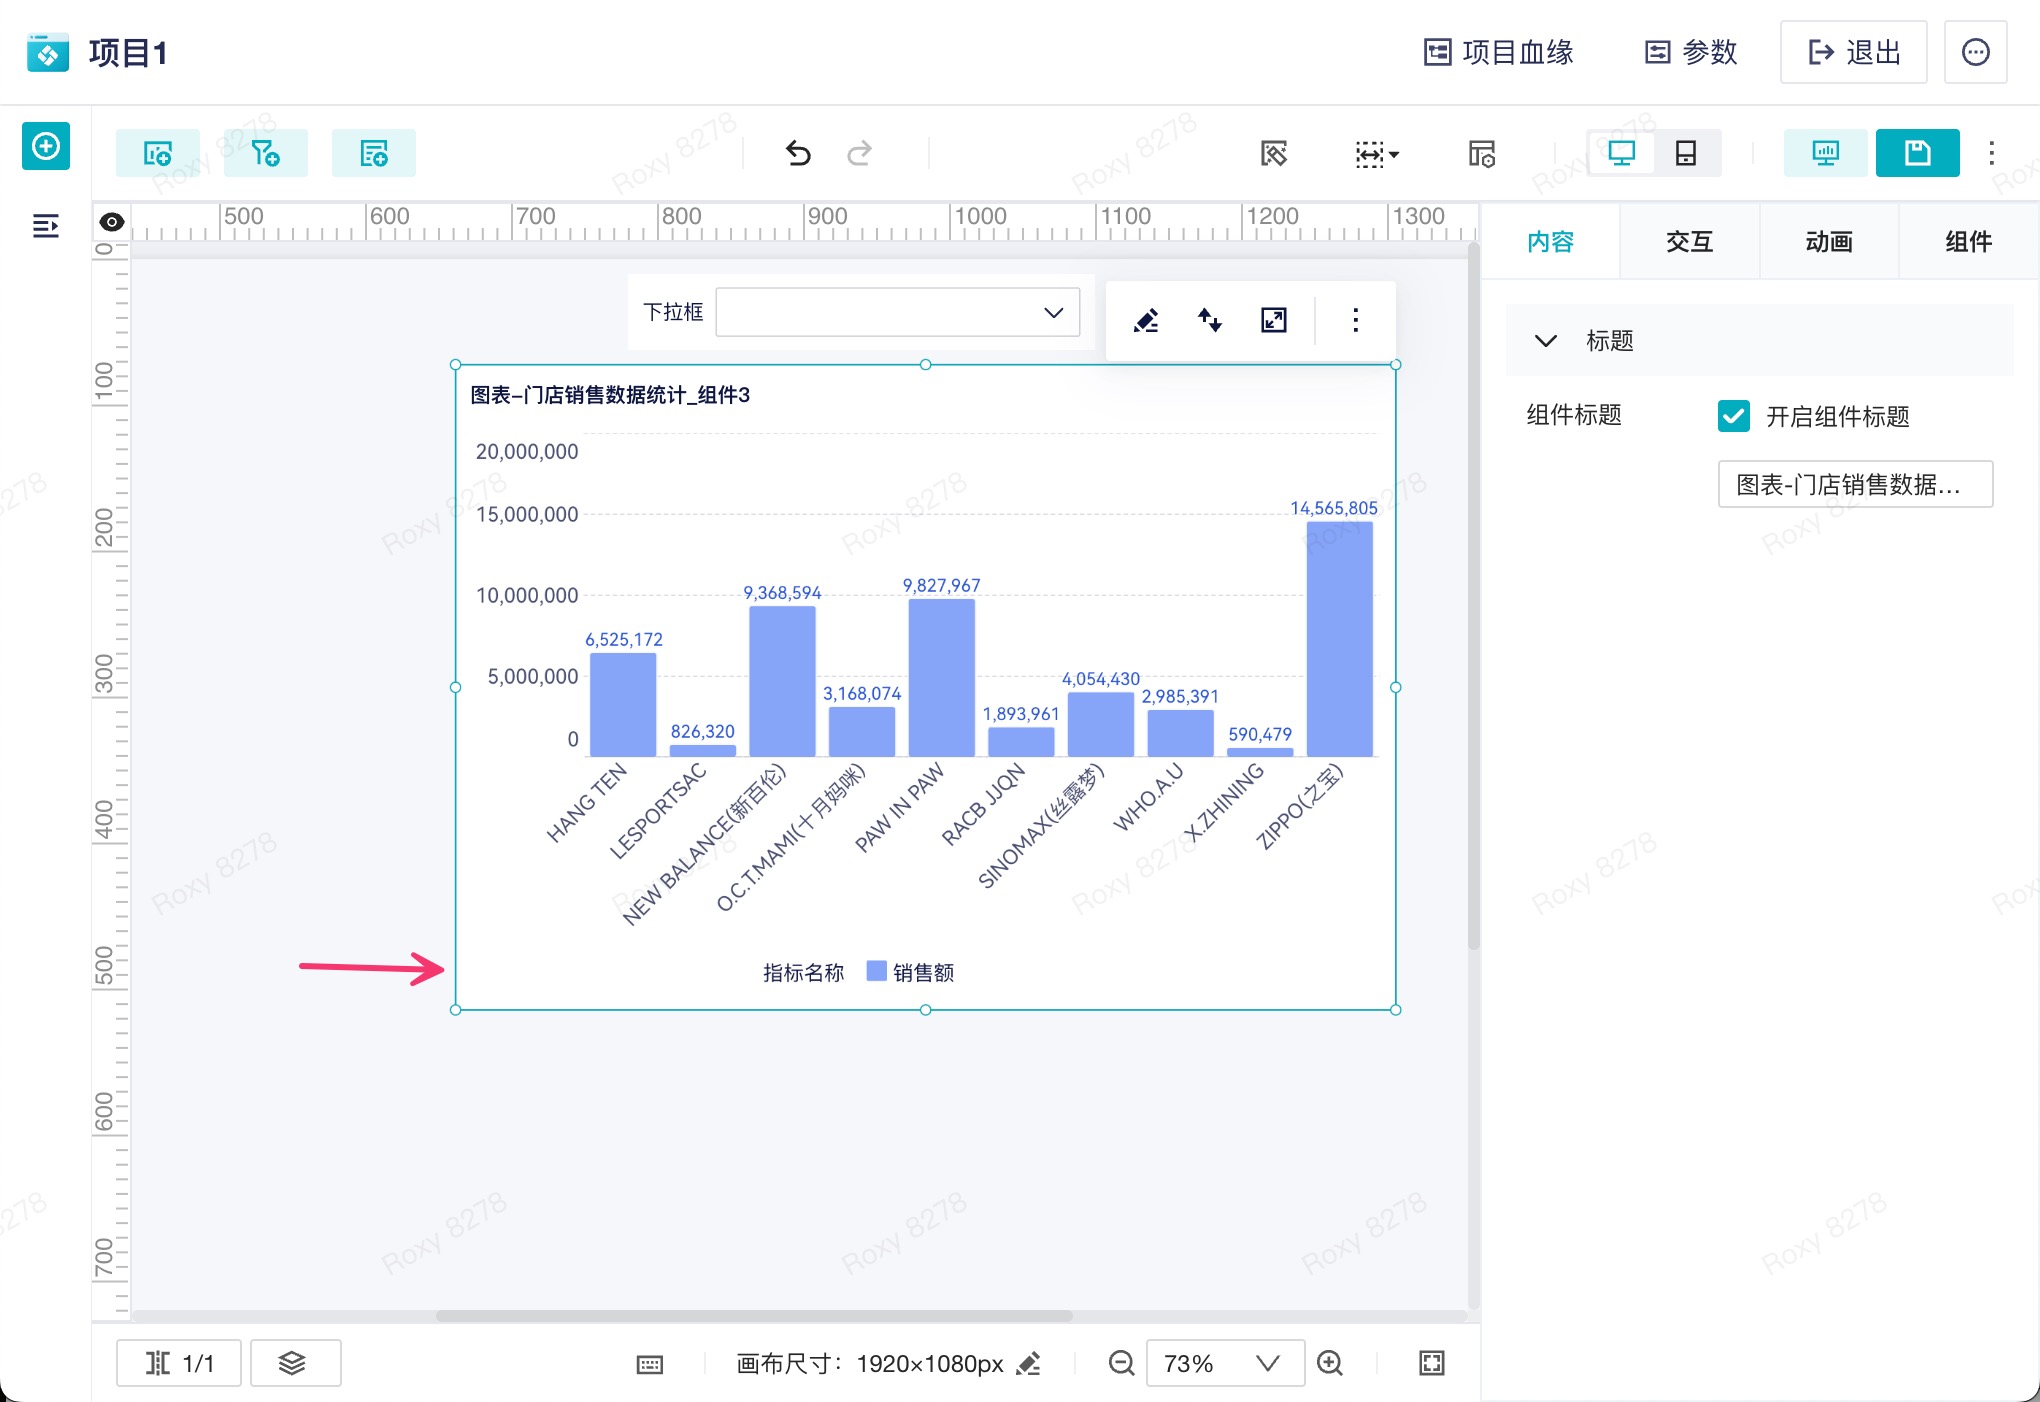This screenshot has width=2040, height=1402.
Task: Click the 退出 exit button
Action: click(x=1853, y=52)
